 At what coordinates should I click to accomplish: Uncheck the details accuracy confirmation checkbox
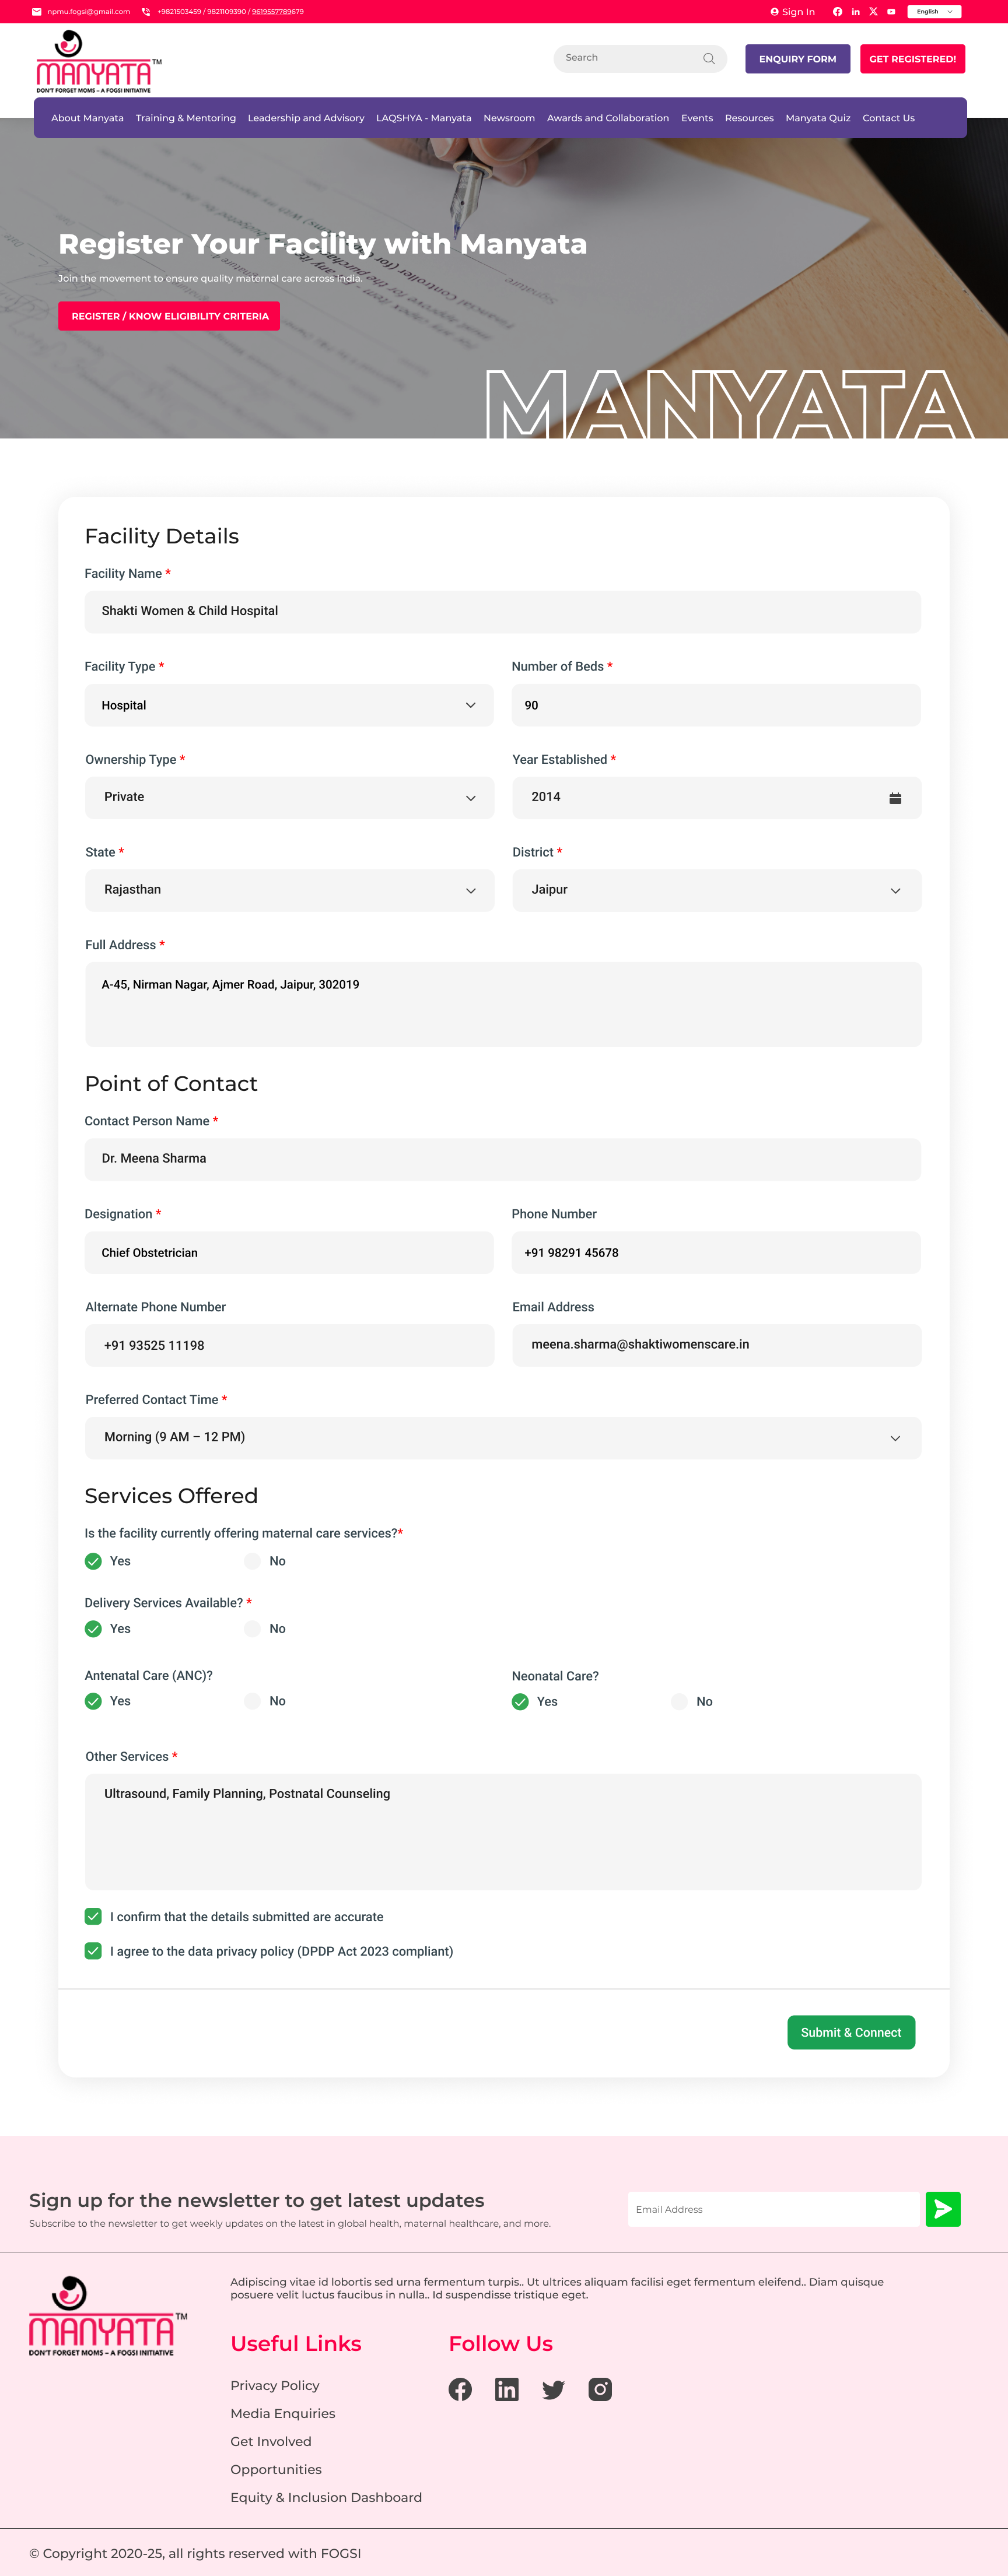(x=93, y=1916)
